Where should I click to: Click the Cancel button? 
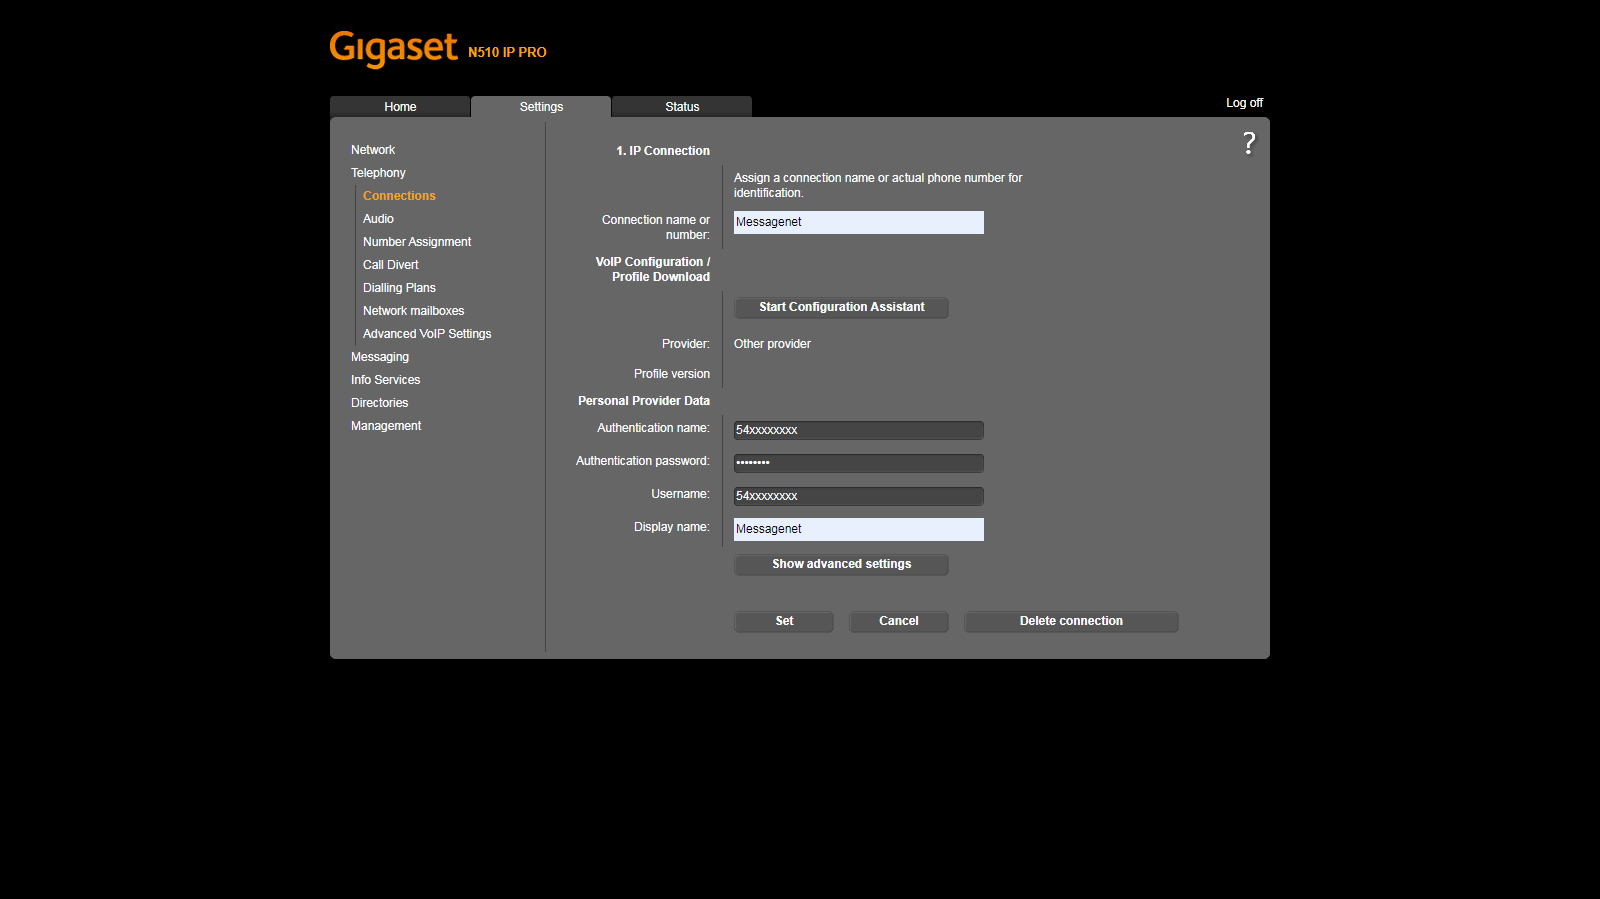[x=899, y=621]
